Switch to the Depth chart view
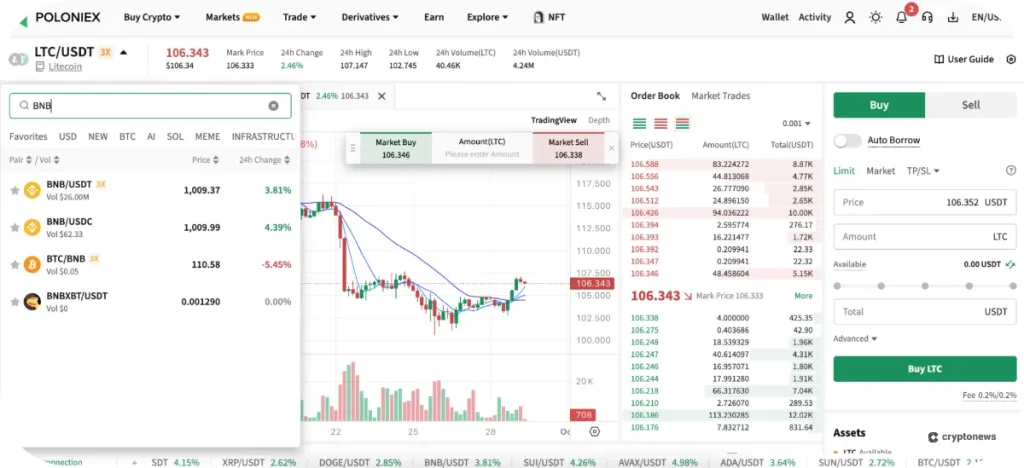Viewport: 1024px width, 468px height. pos(599,120)
